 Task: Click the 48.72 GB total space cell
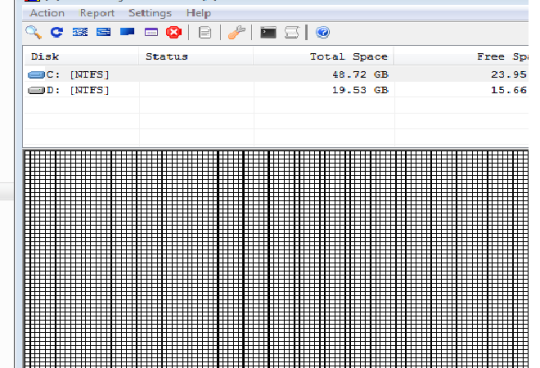coord(360,74)
